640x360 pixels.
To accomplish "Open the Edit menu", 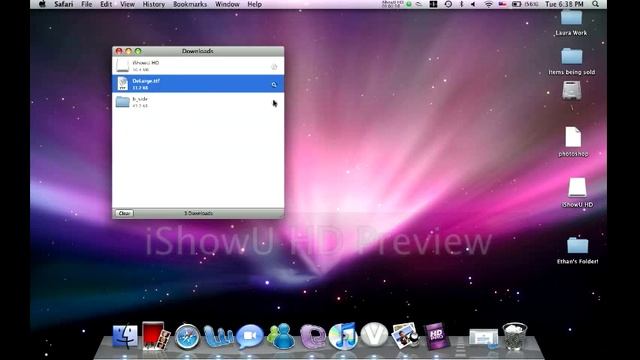I will [x=106, y=4].
